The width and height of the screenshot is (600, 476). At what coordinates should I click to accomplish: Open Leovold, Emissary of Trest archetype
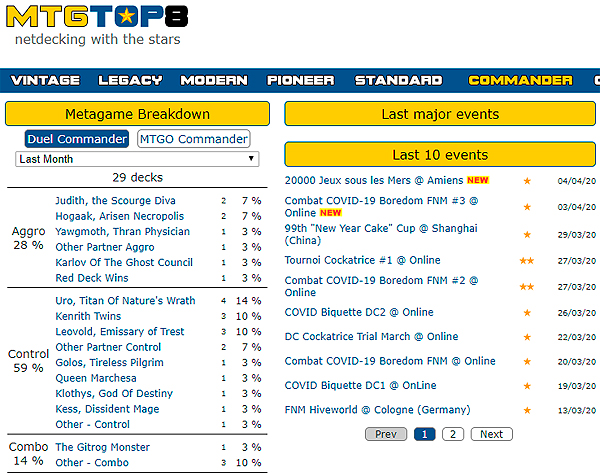[120, 331]
